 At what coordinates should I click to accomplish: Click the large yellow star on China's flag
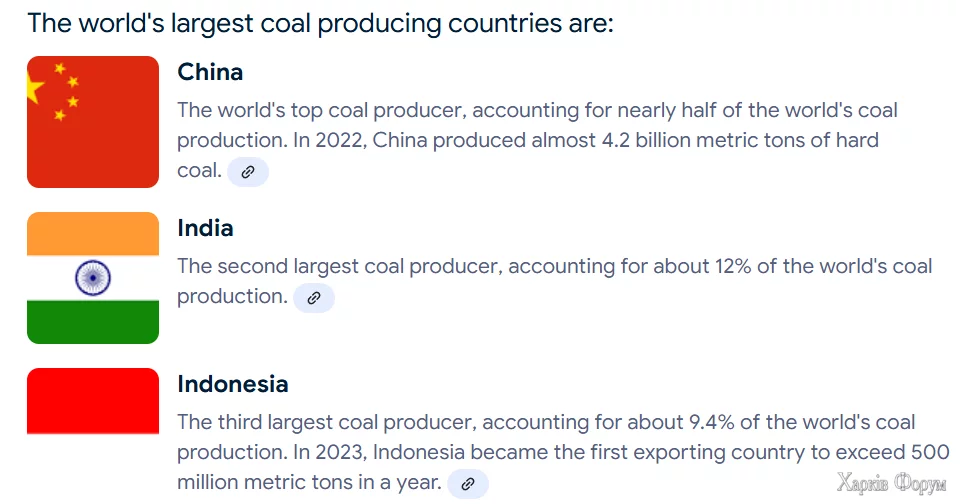click(35, 89)
